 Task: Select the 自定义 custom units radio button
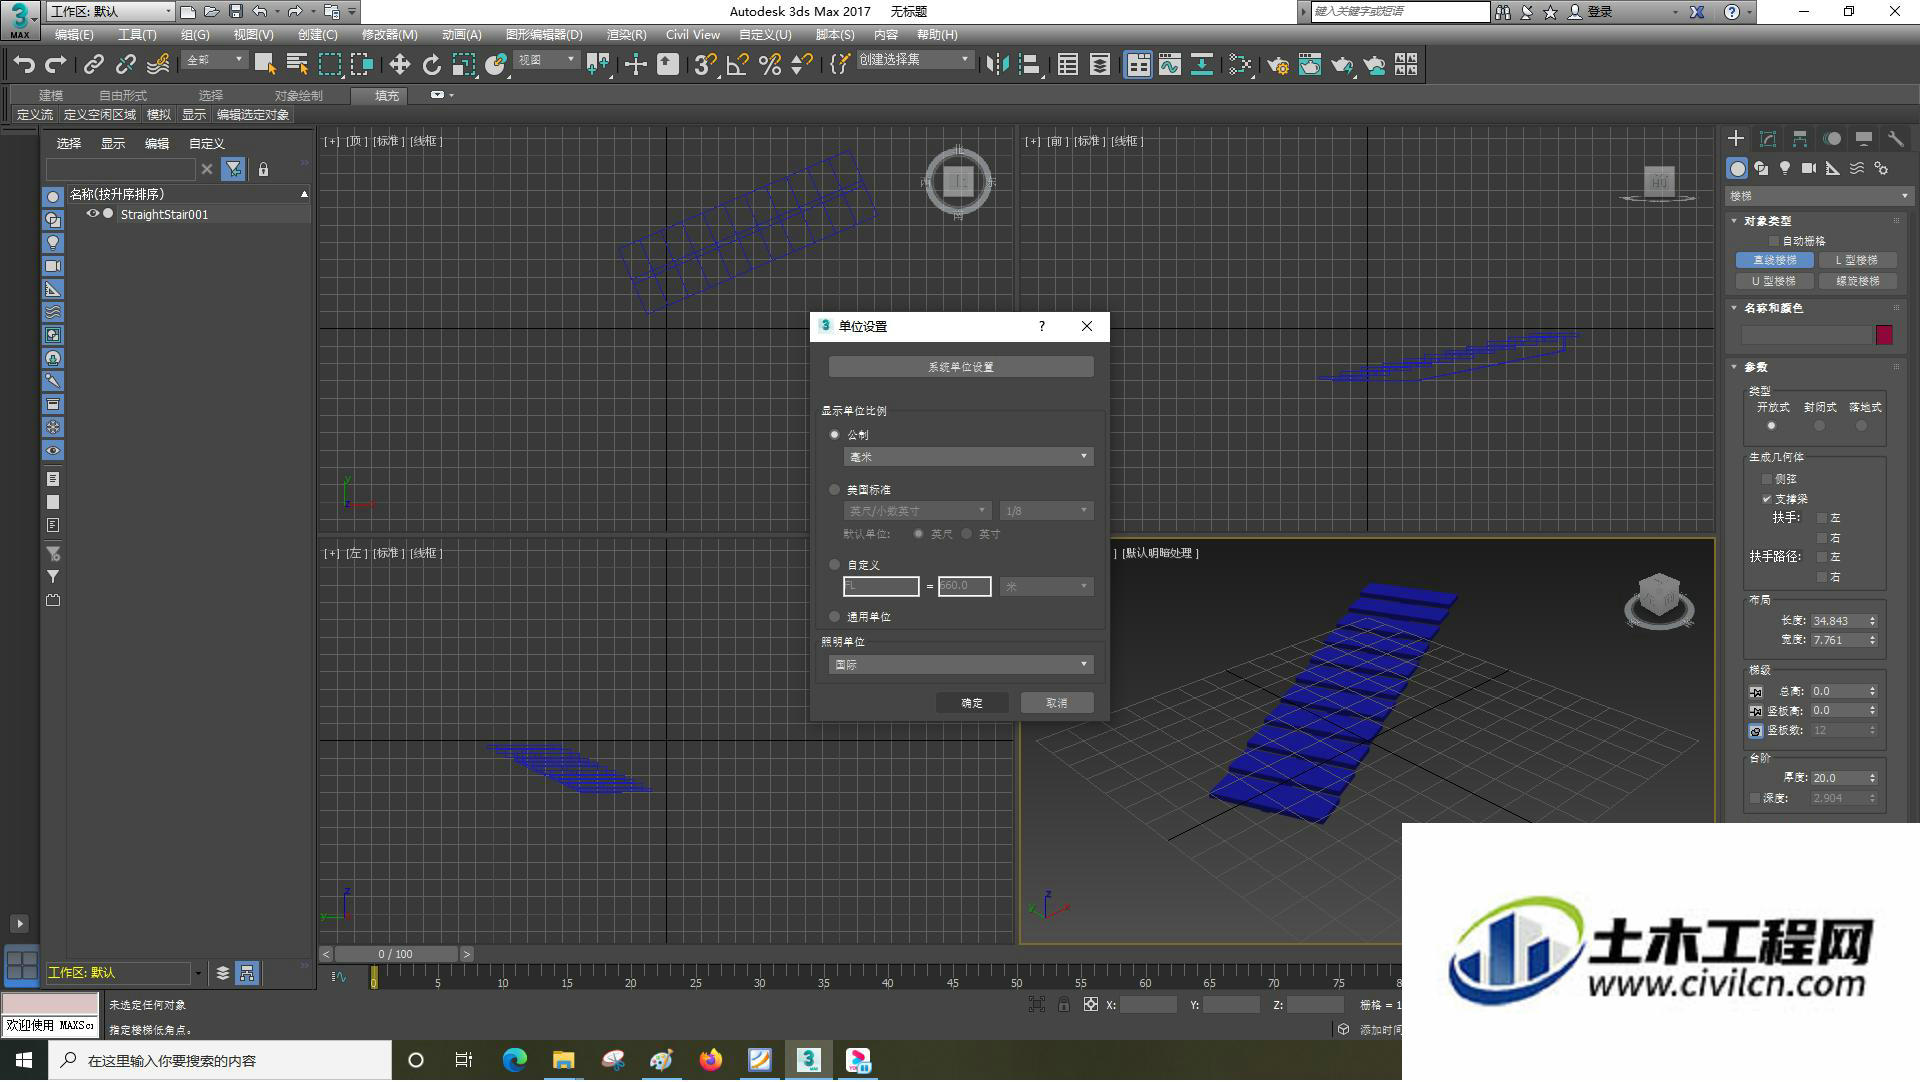tap(835, 565)
